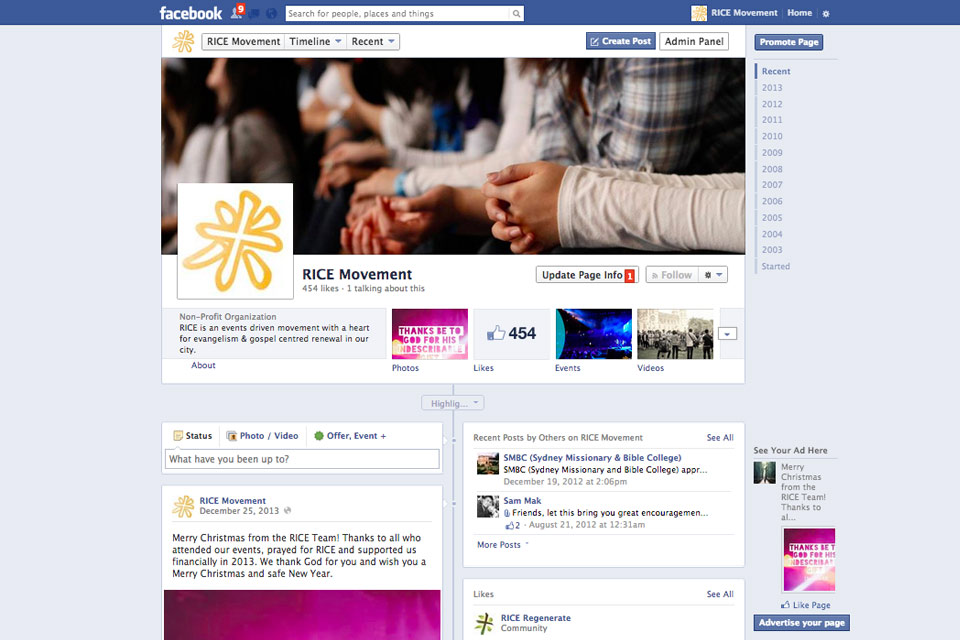Expand More Posts link
The width and height of the screenshot is (960, 640).
click(x=502, y=544)
